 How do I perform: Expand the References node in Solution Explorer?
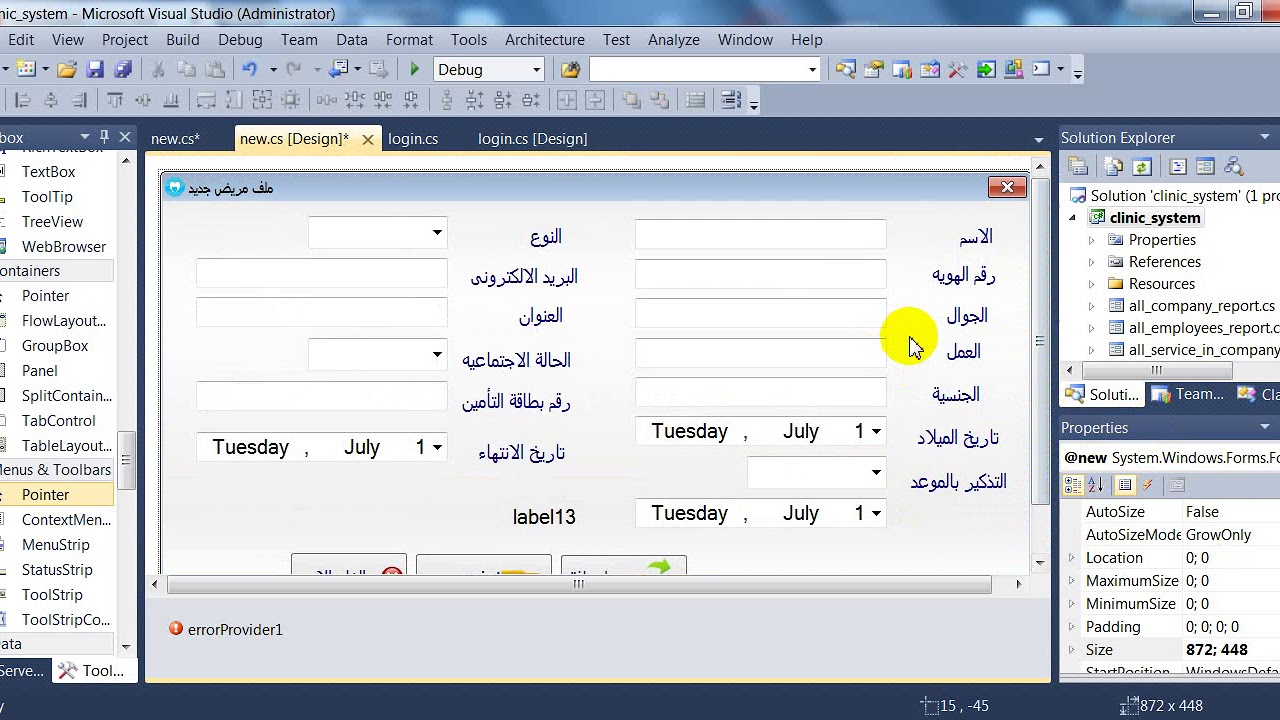click(x=1091, y=262)
